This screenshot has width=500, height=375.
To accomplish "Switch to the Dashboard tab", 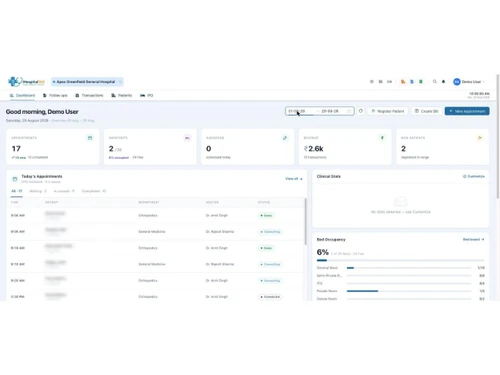I will coord(22,95).
